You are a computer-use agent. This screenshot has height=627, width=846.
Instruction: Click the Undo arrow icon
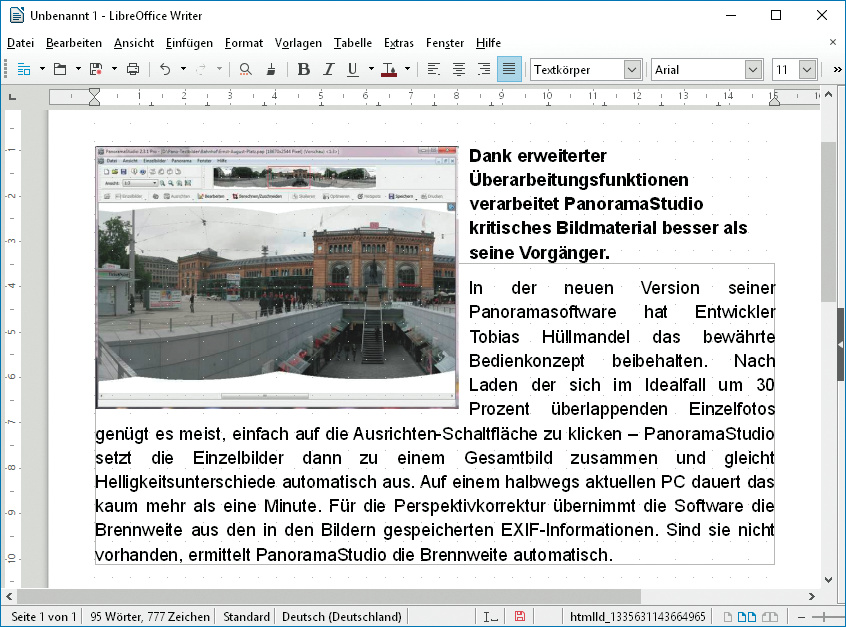[x=165, y=69]
